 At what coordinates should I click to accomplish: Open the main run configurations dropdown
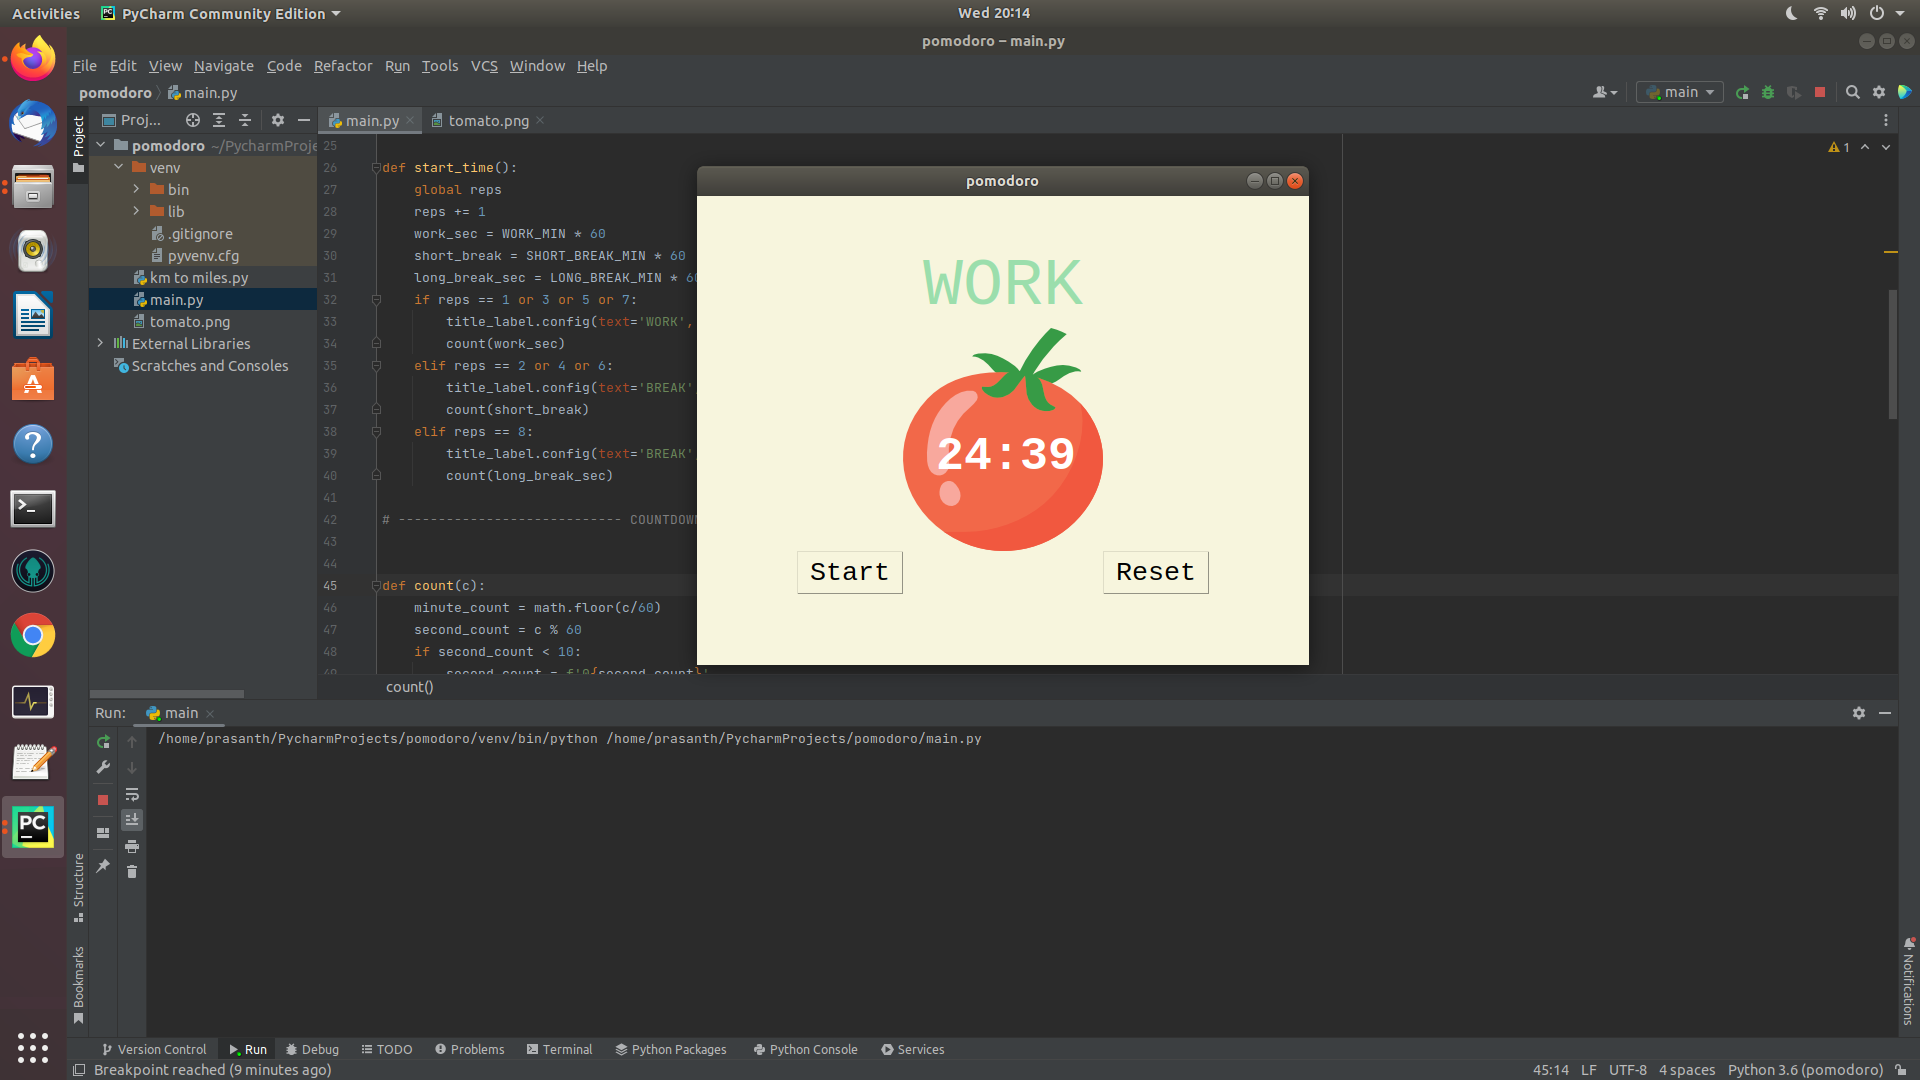click(x=1679, y=92)
